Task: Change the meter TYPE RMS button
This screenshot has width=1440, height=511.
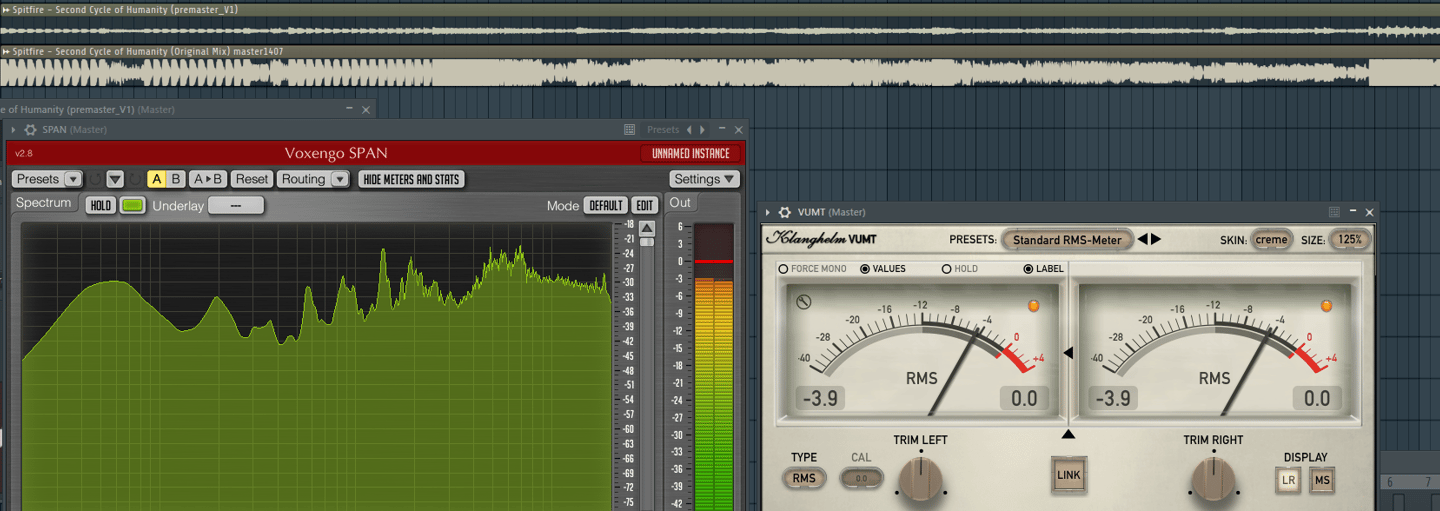Action: [804, 478]
